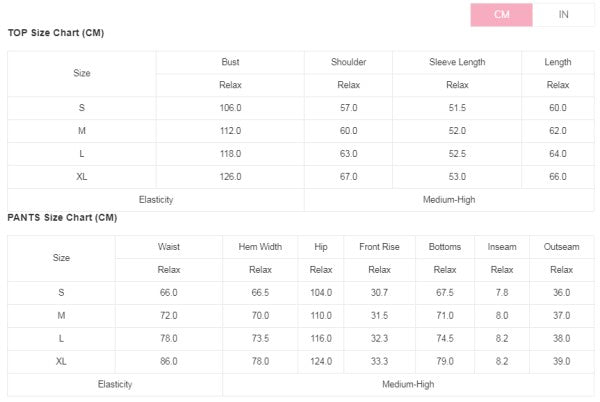Click the XL bust value 126.0
Viewport: 600px width, 402px height.
pyautogui.click(x=230, y=177)
